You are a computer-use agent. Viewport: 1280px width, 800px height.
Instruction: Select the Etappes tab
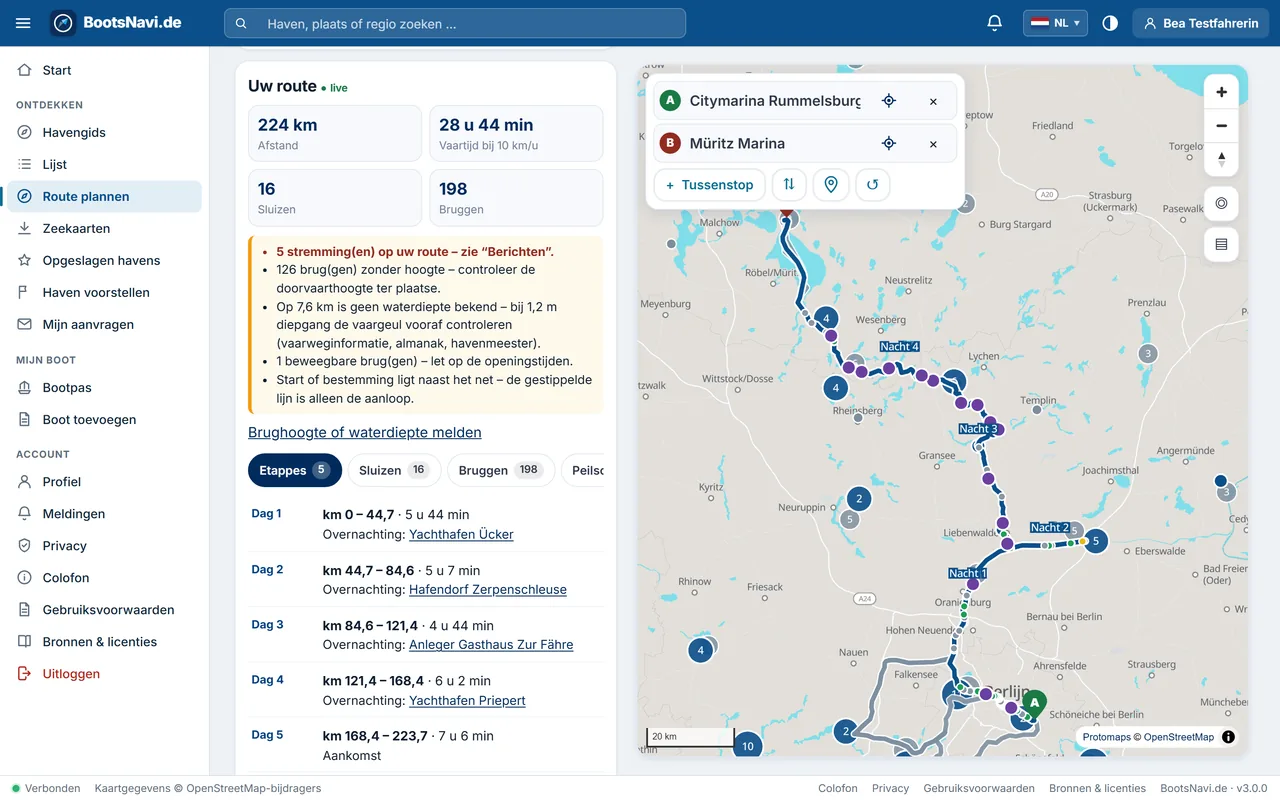pyautogui.click(x=295, y=470)
